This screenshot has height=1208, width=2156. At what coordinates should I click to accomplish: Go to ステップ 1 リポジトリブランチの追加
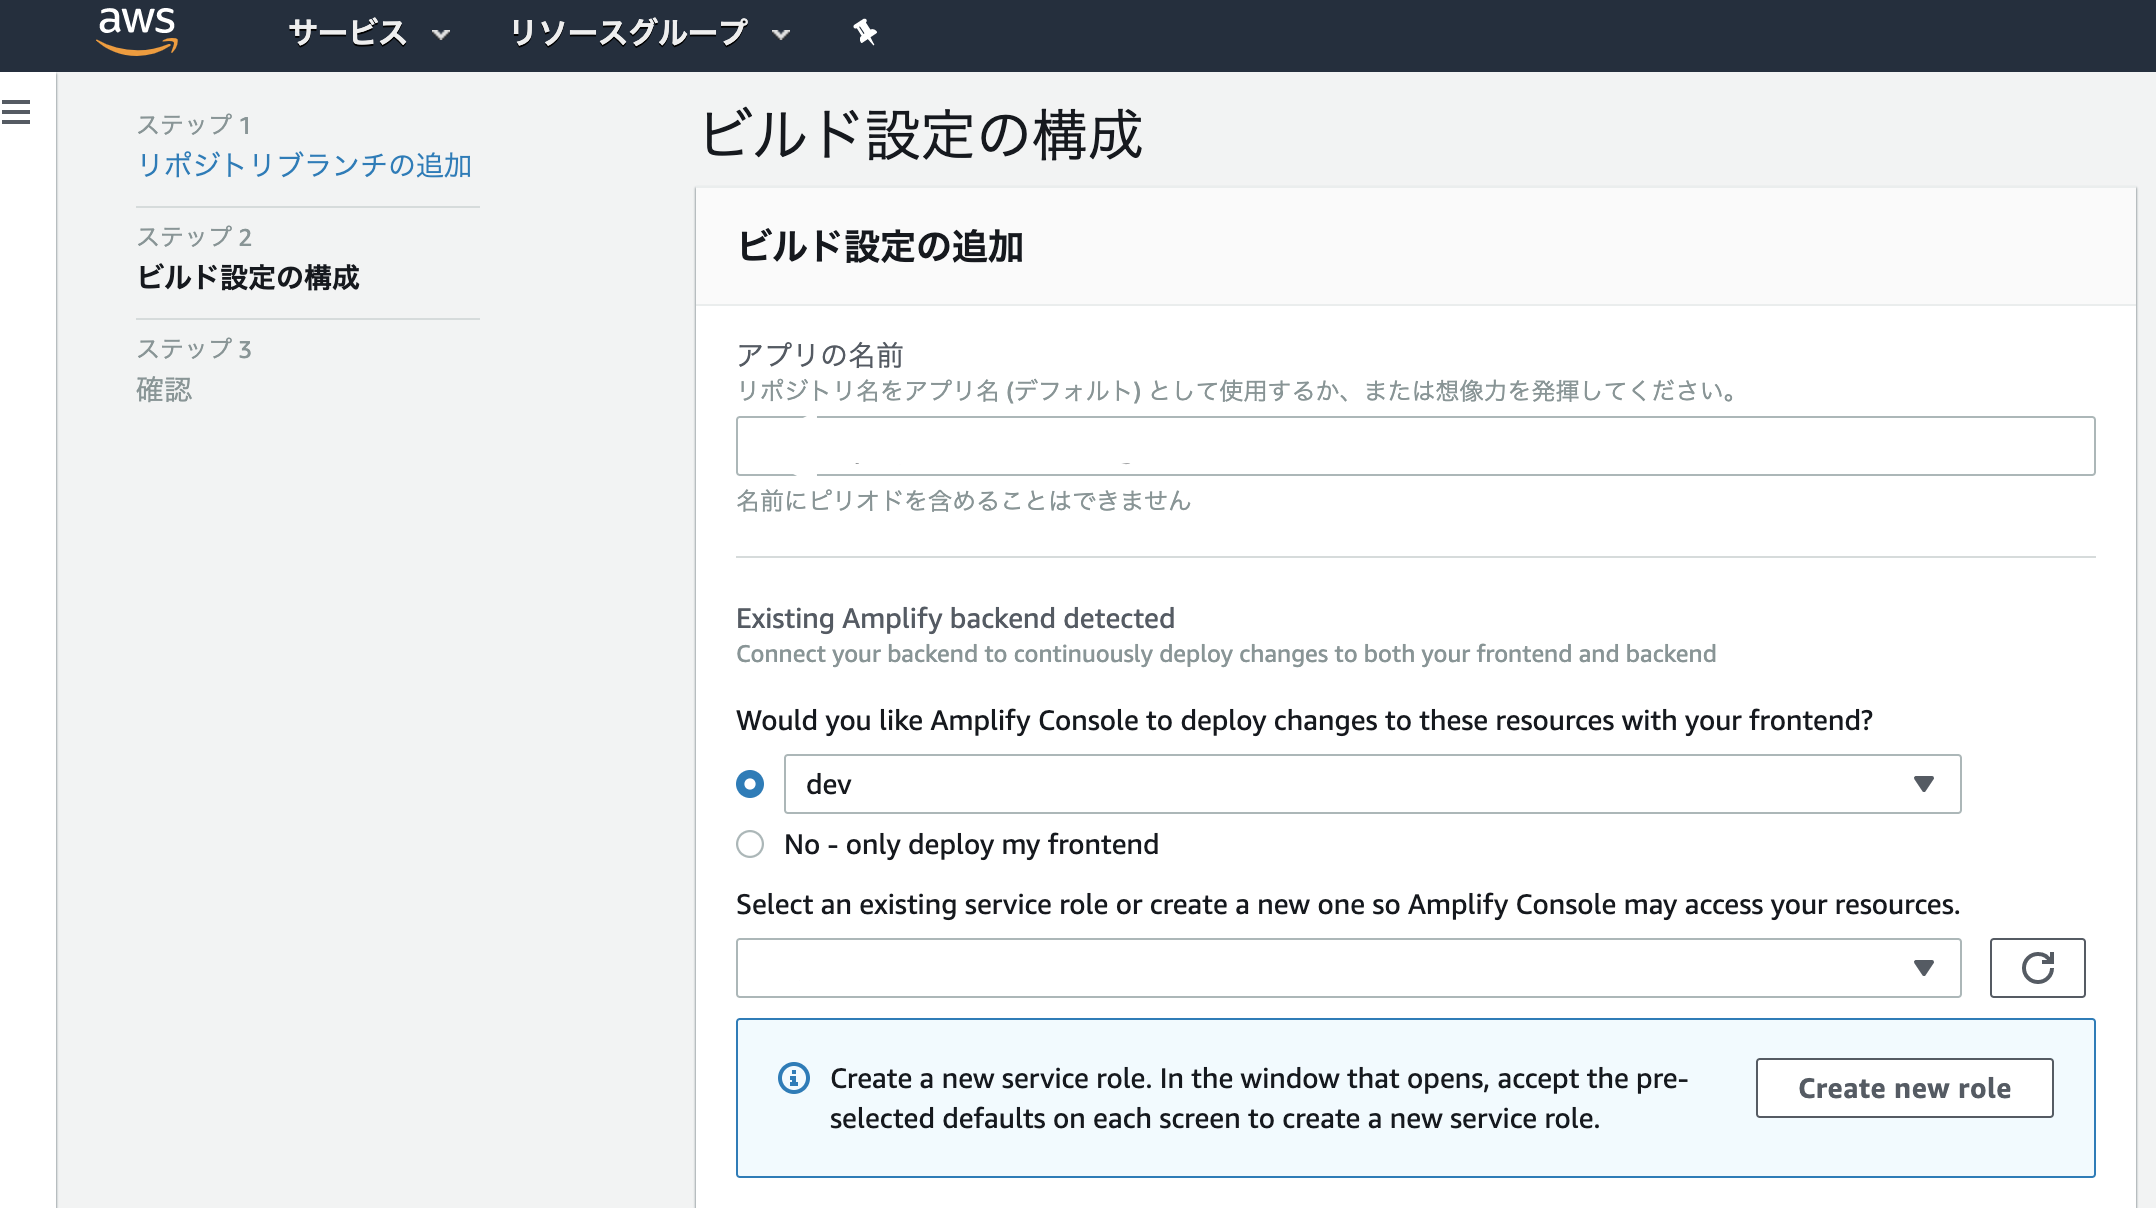coord(306,166)
